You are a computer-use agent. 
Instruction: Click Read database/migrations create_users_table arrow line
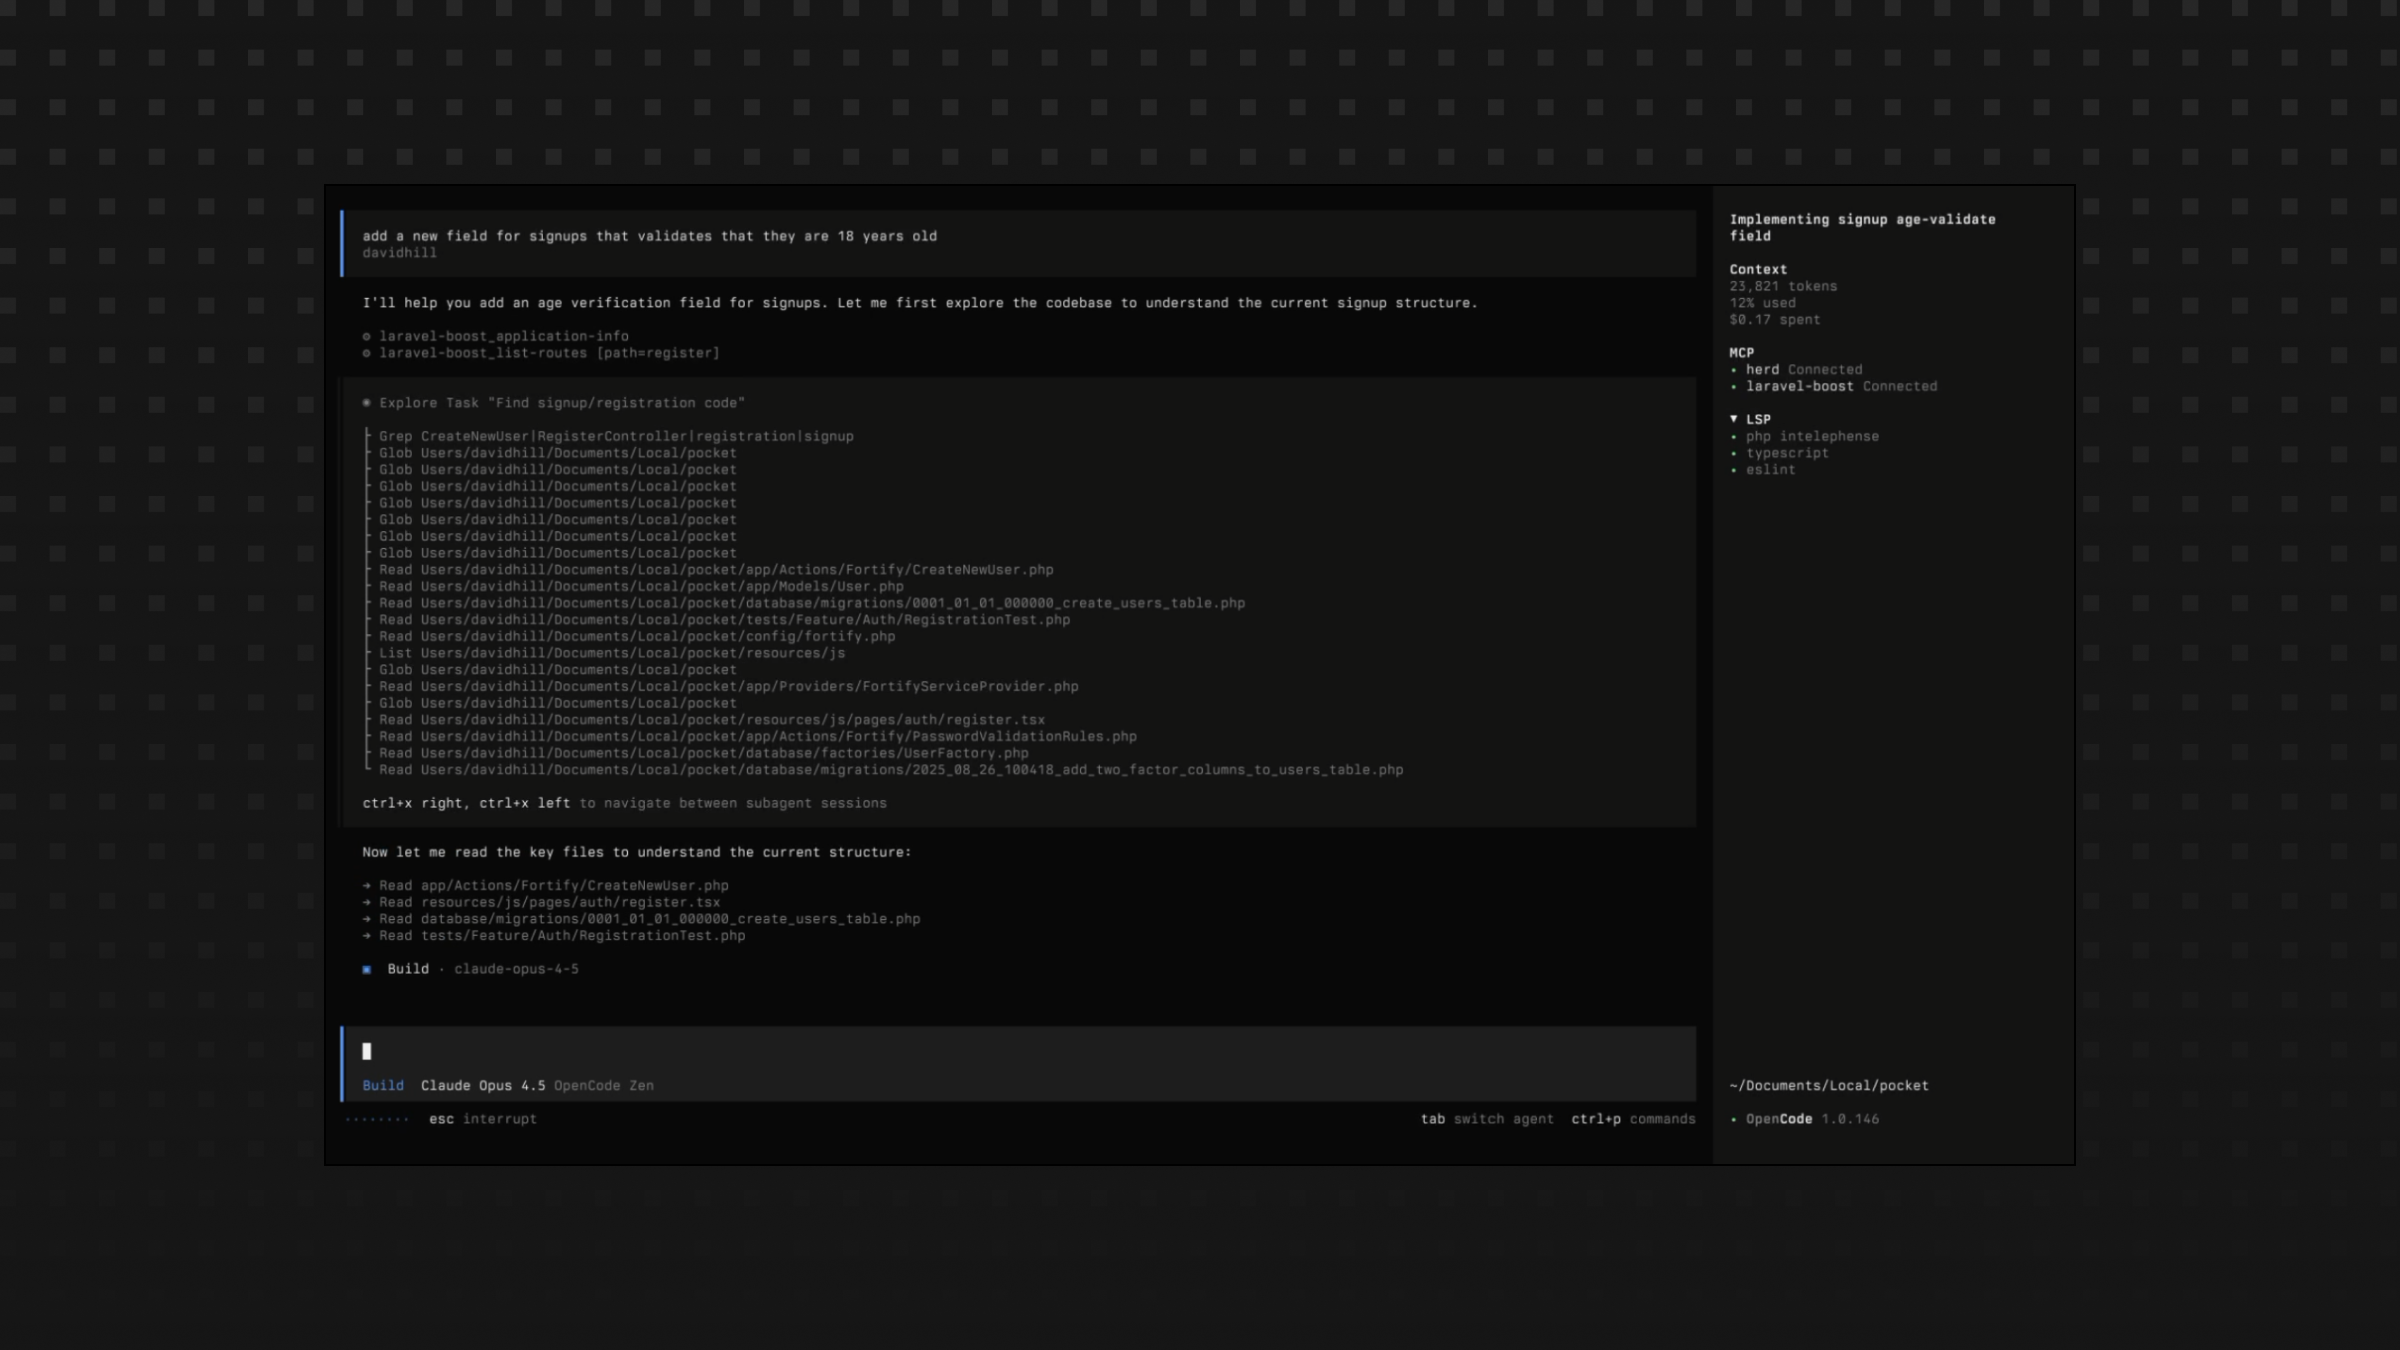[641, 919]
